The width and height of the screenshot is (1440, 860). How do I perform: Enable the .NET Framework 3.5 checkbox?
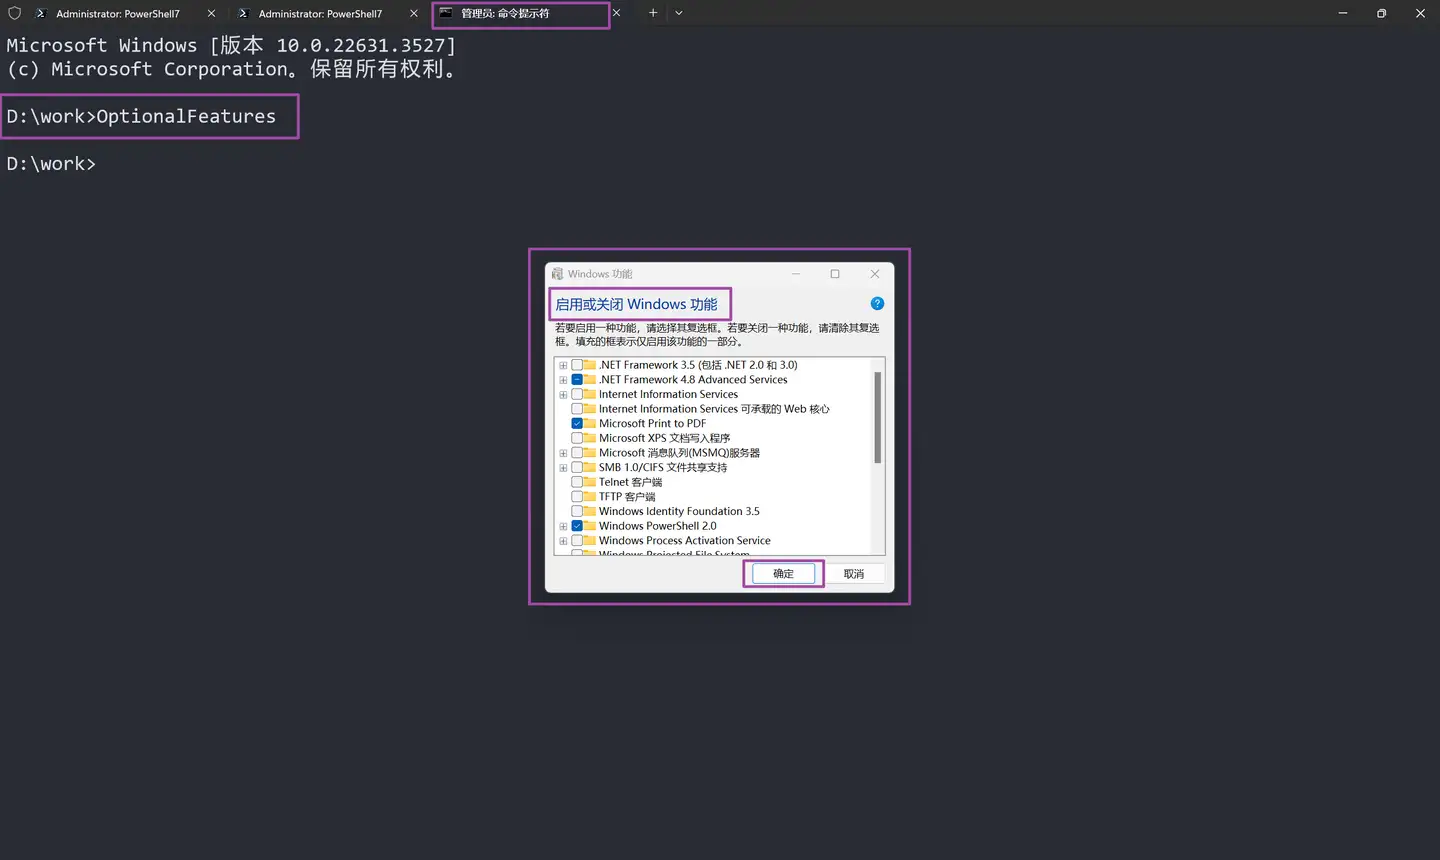[x=577, y=365]
